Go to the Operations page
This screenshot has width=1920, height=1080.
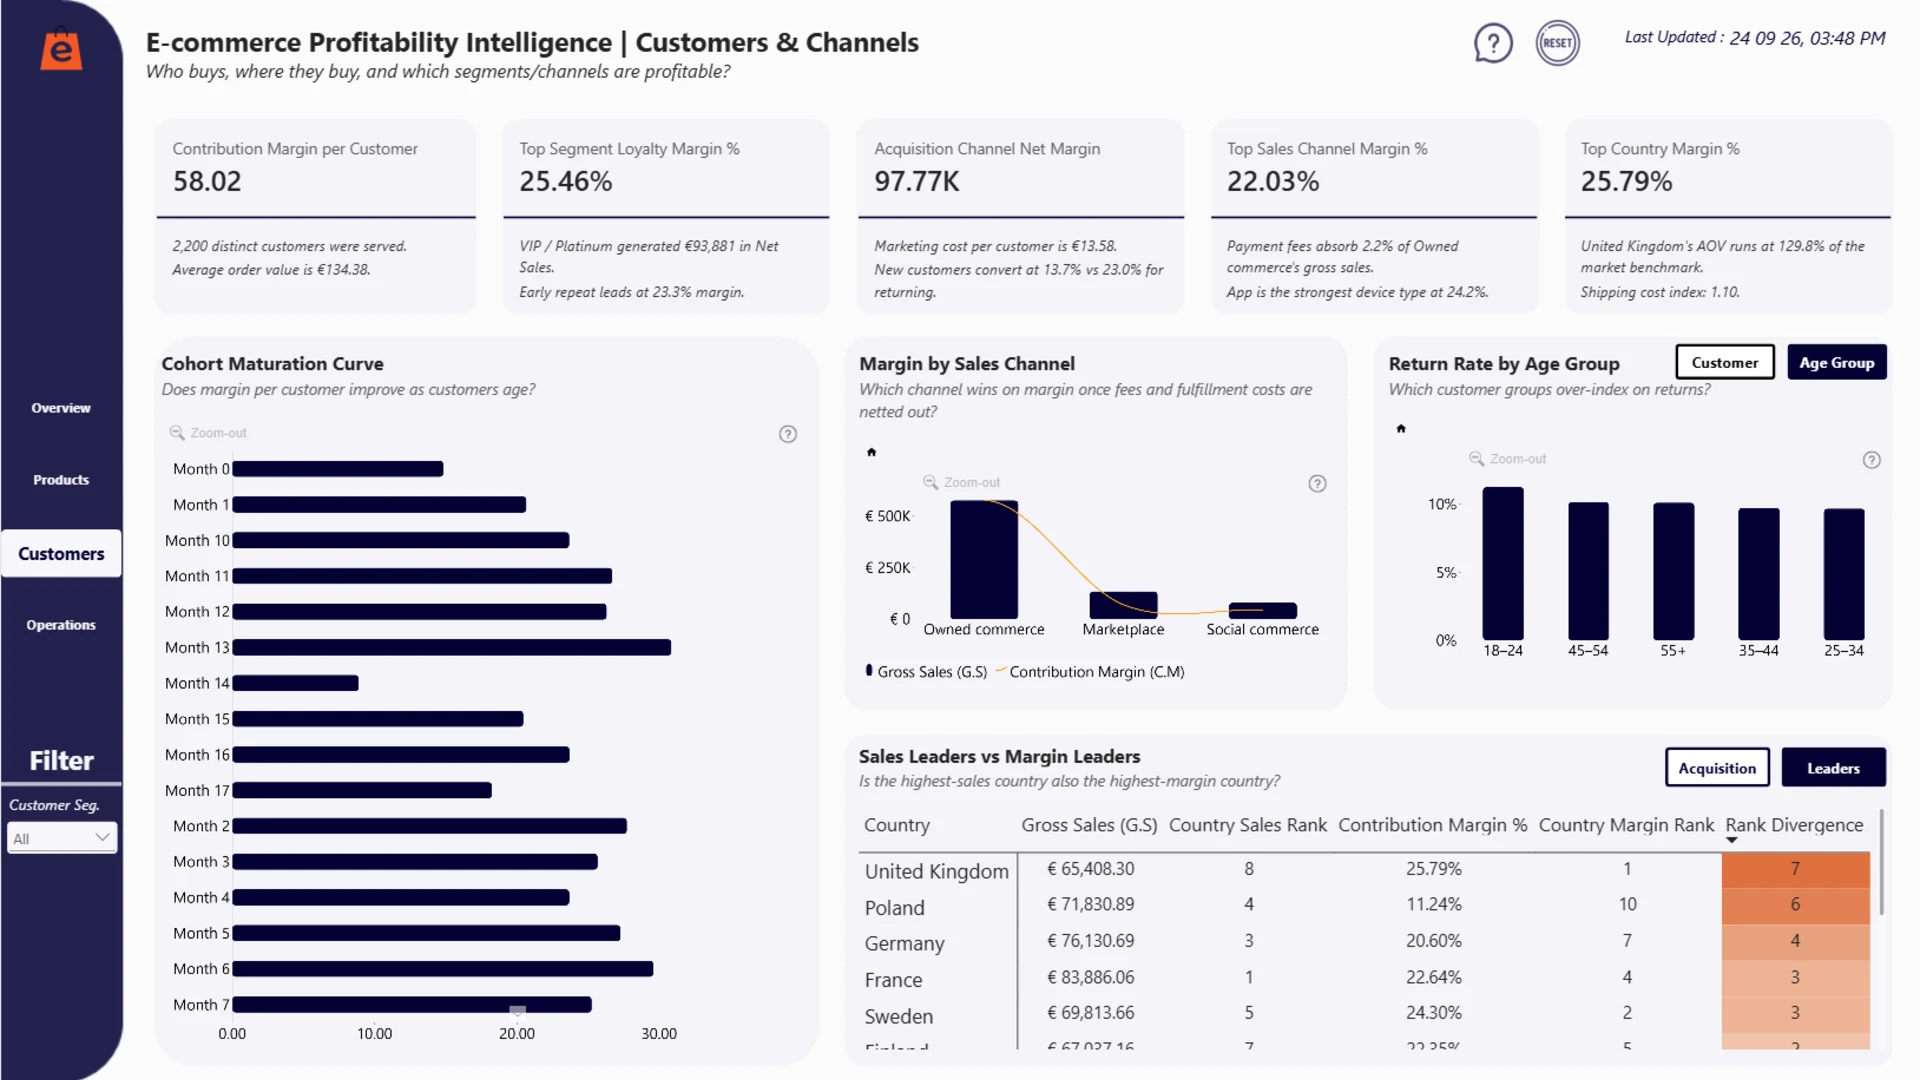point(61,625)
